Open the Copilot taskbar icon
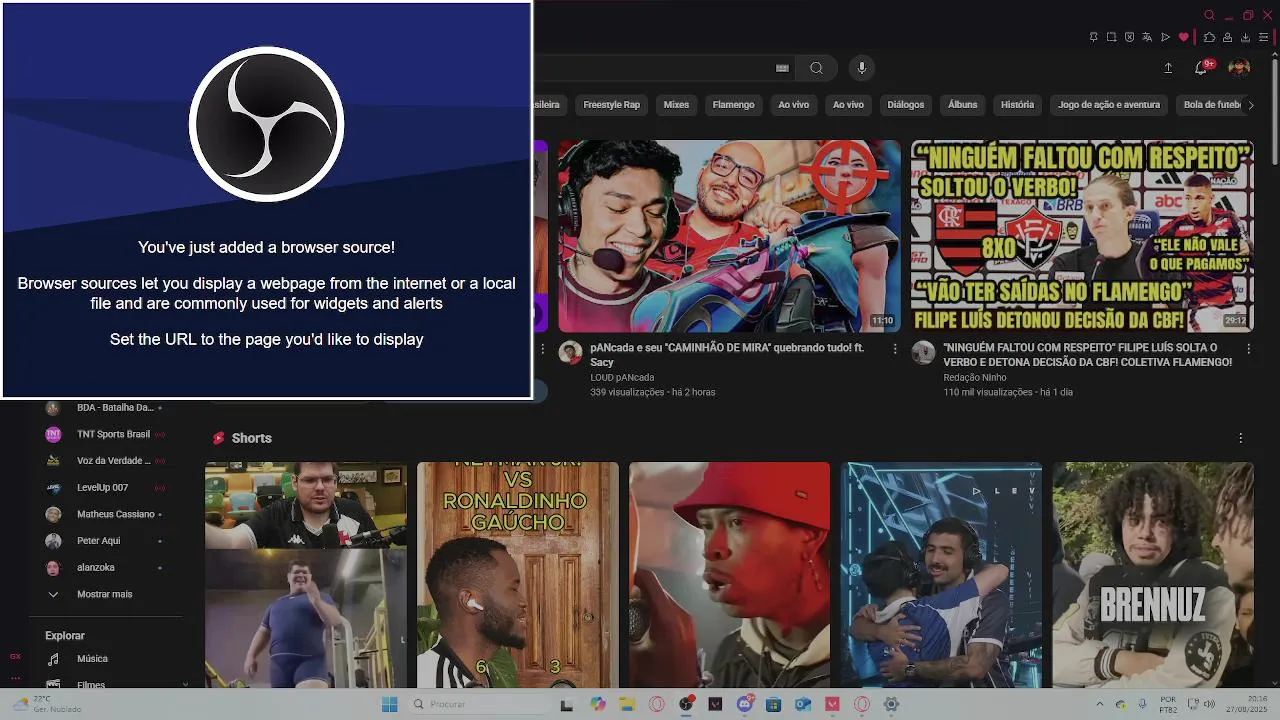 click(598, 704)
